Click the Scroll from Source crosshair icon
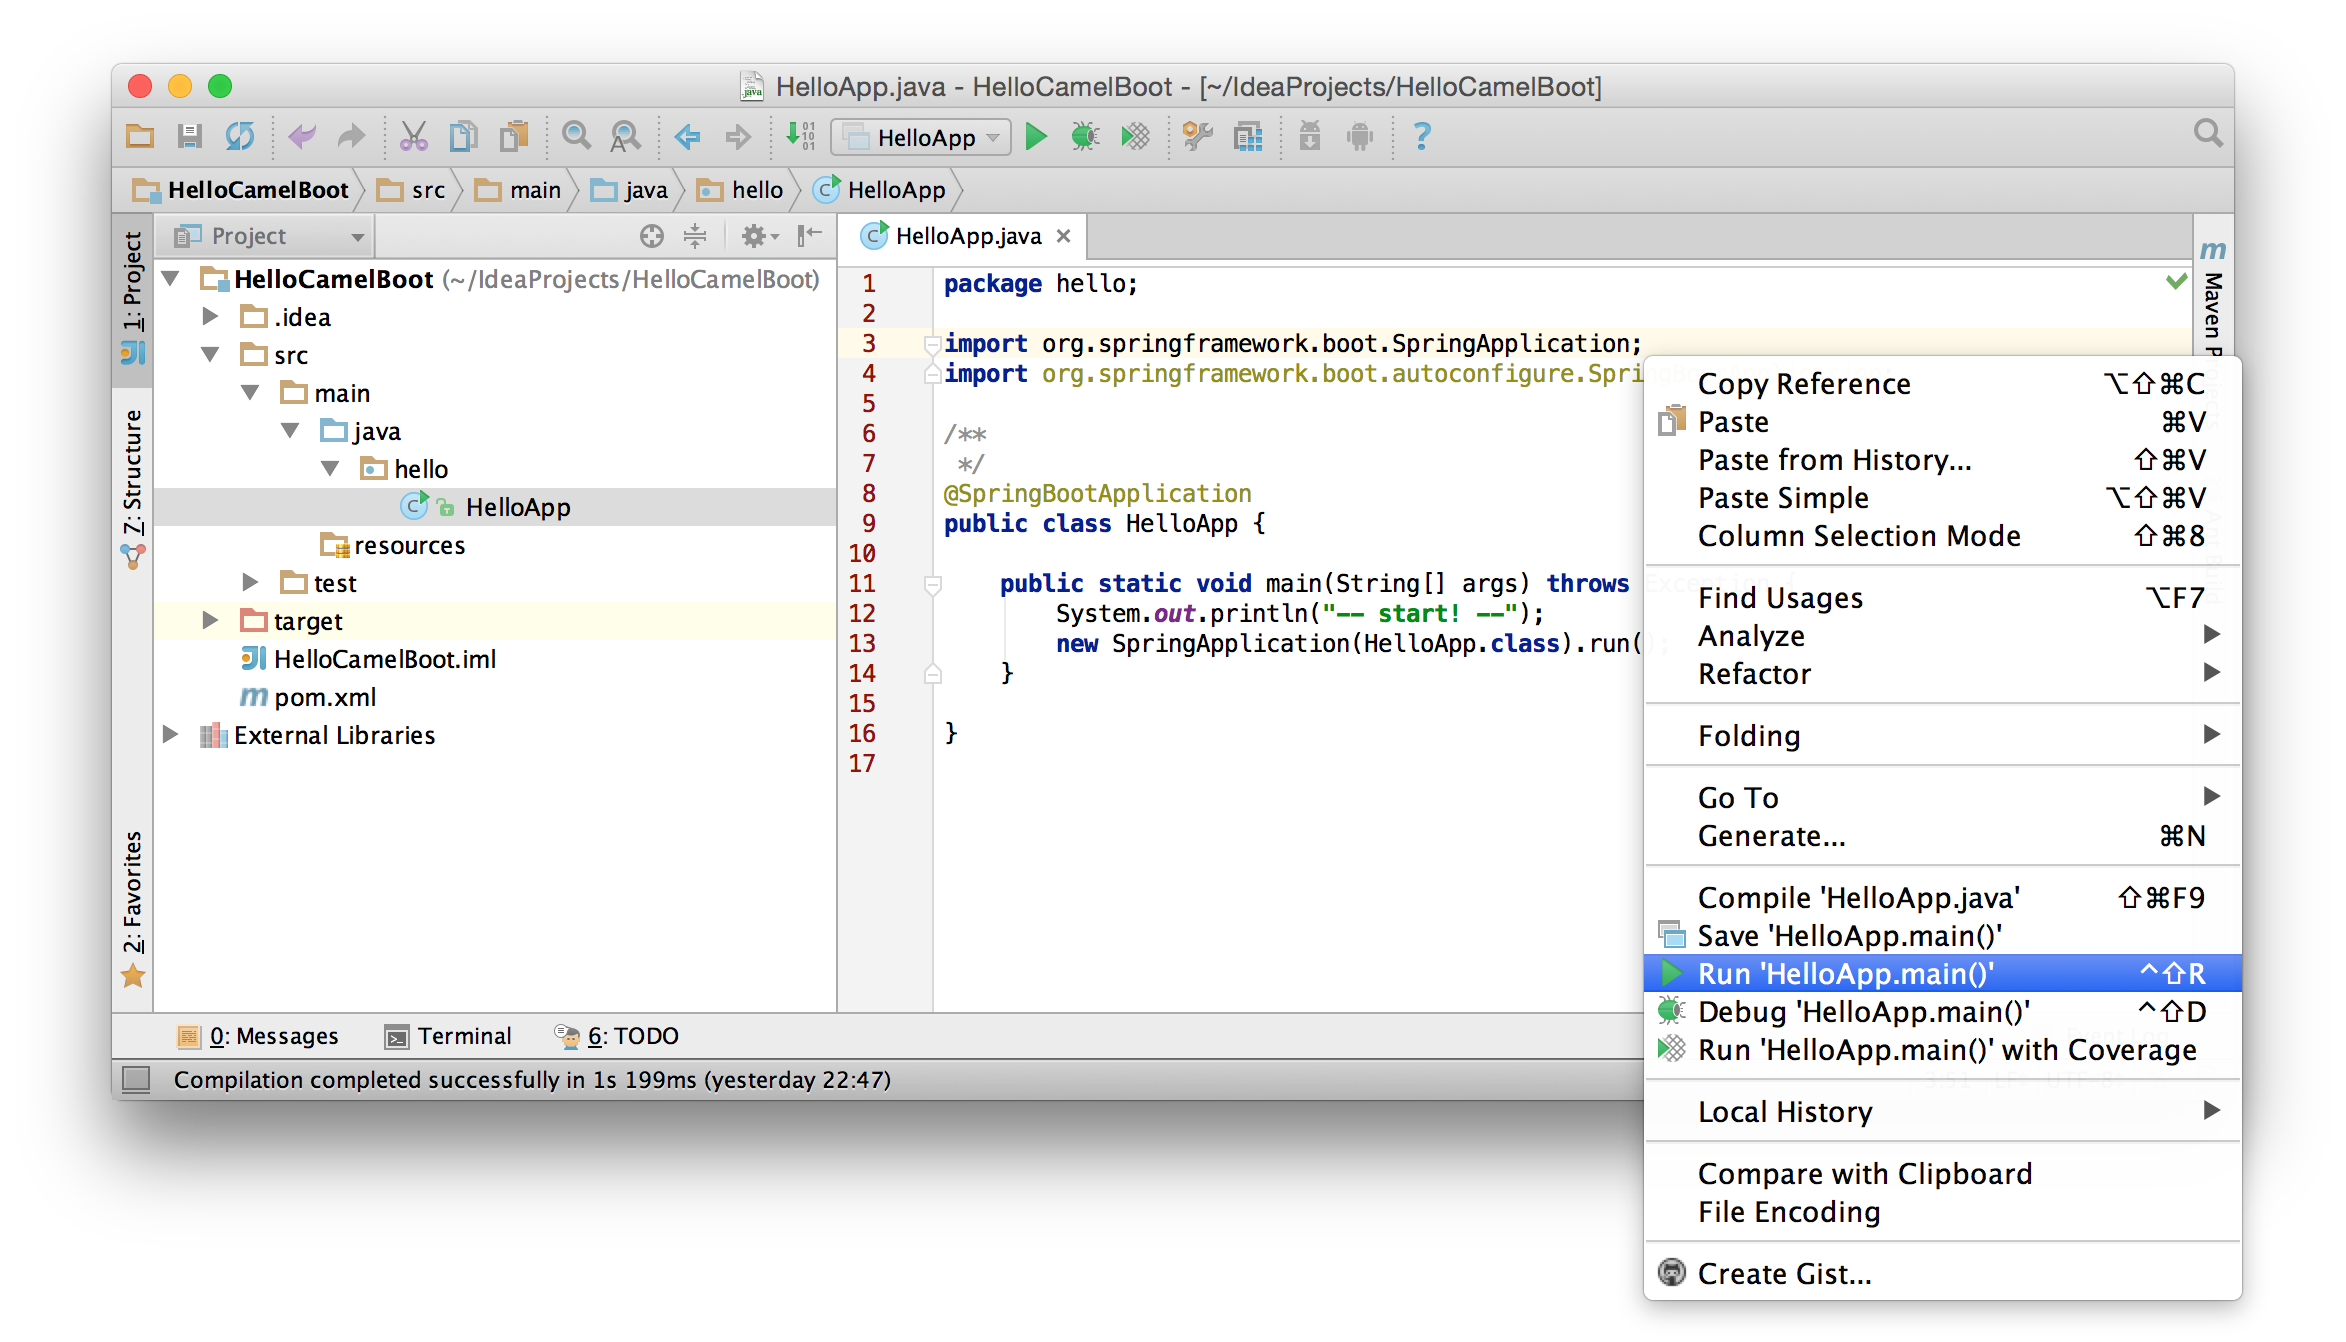The height and width of the screenshot is (1342, 2346). click(x=651, y=236)
